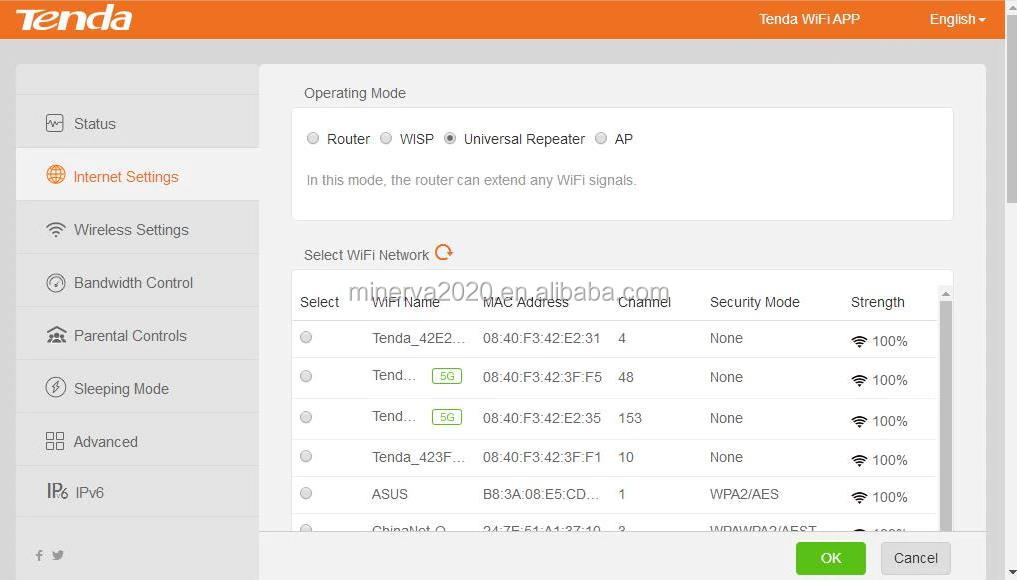Select the Tenda_42E2 network radio button
This screenshot has width=1017, height=580.
click(306, 337)
